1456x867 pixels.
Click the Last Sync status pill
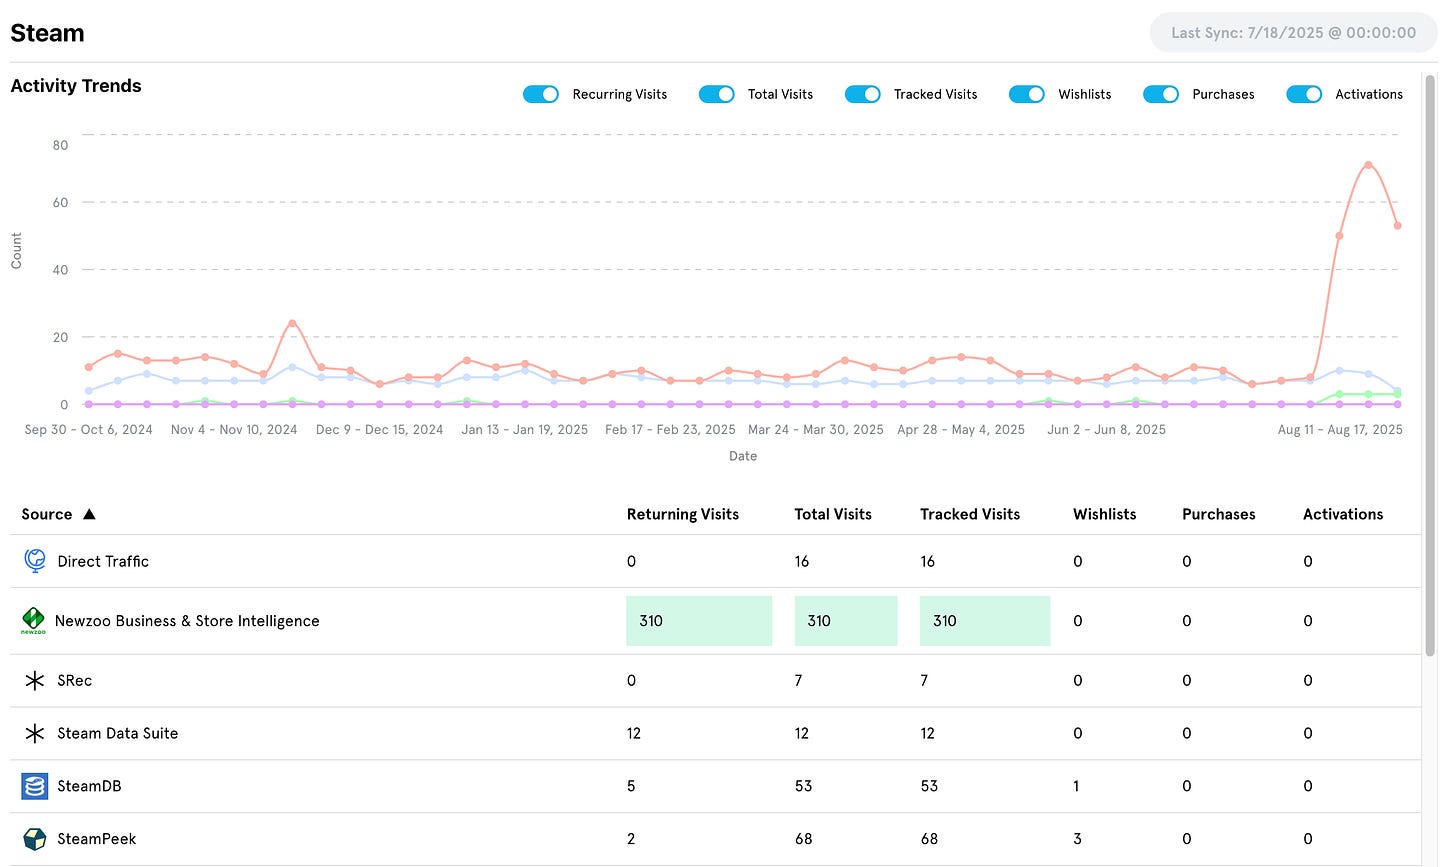click(x=1294, y=33)
